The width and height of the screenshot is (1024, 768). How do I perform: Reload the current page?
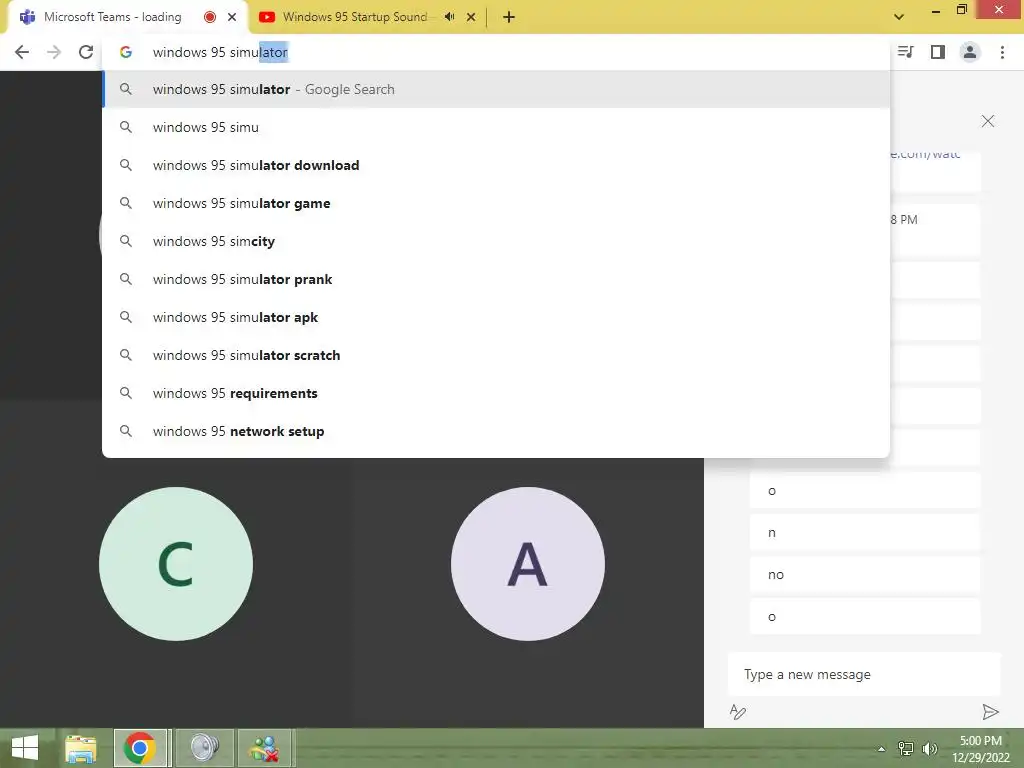pyautogui.click(x=86, y=52)
